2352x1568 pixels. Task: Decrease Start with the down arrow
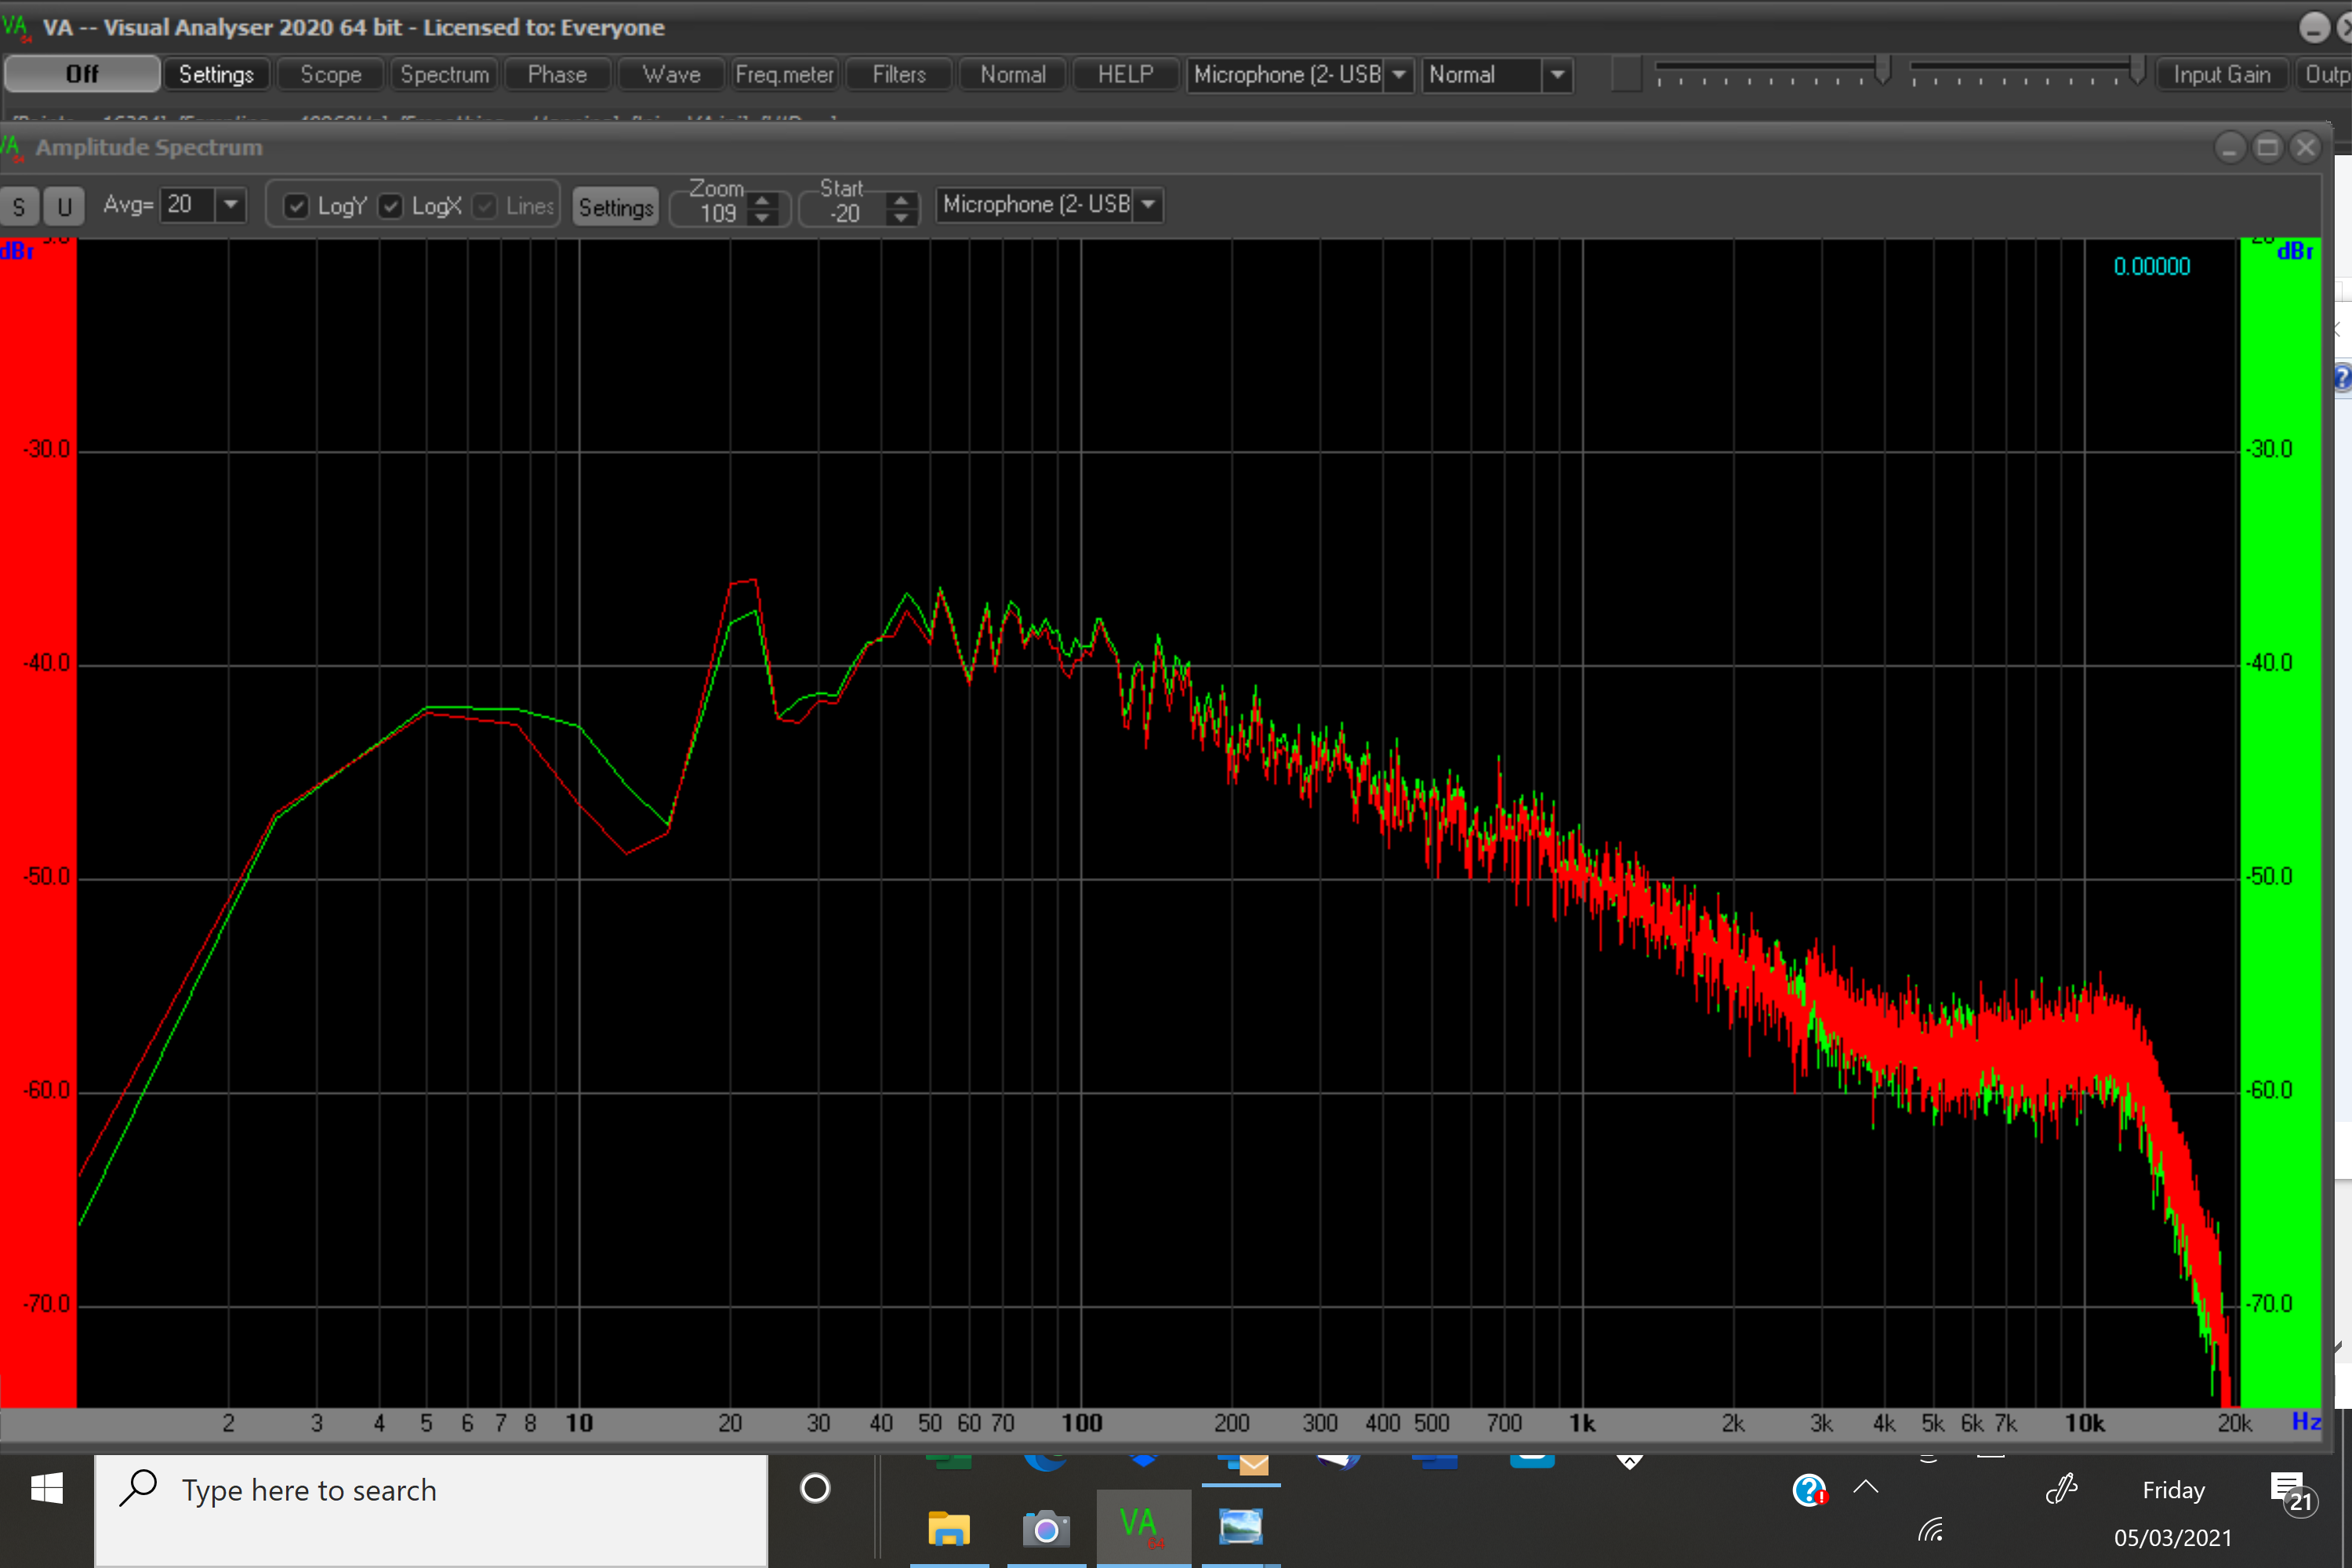coord(901,217)
